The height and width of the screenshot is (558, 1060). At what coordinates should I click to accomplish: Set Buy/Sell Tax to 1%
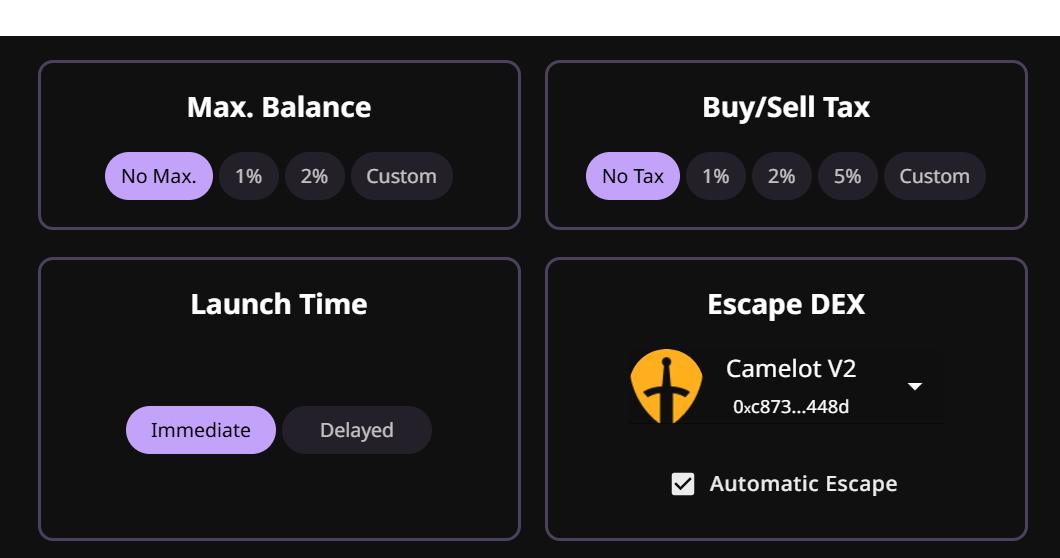(x=715, y=176)
